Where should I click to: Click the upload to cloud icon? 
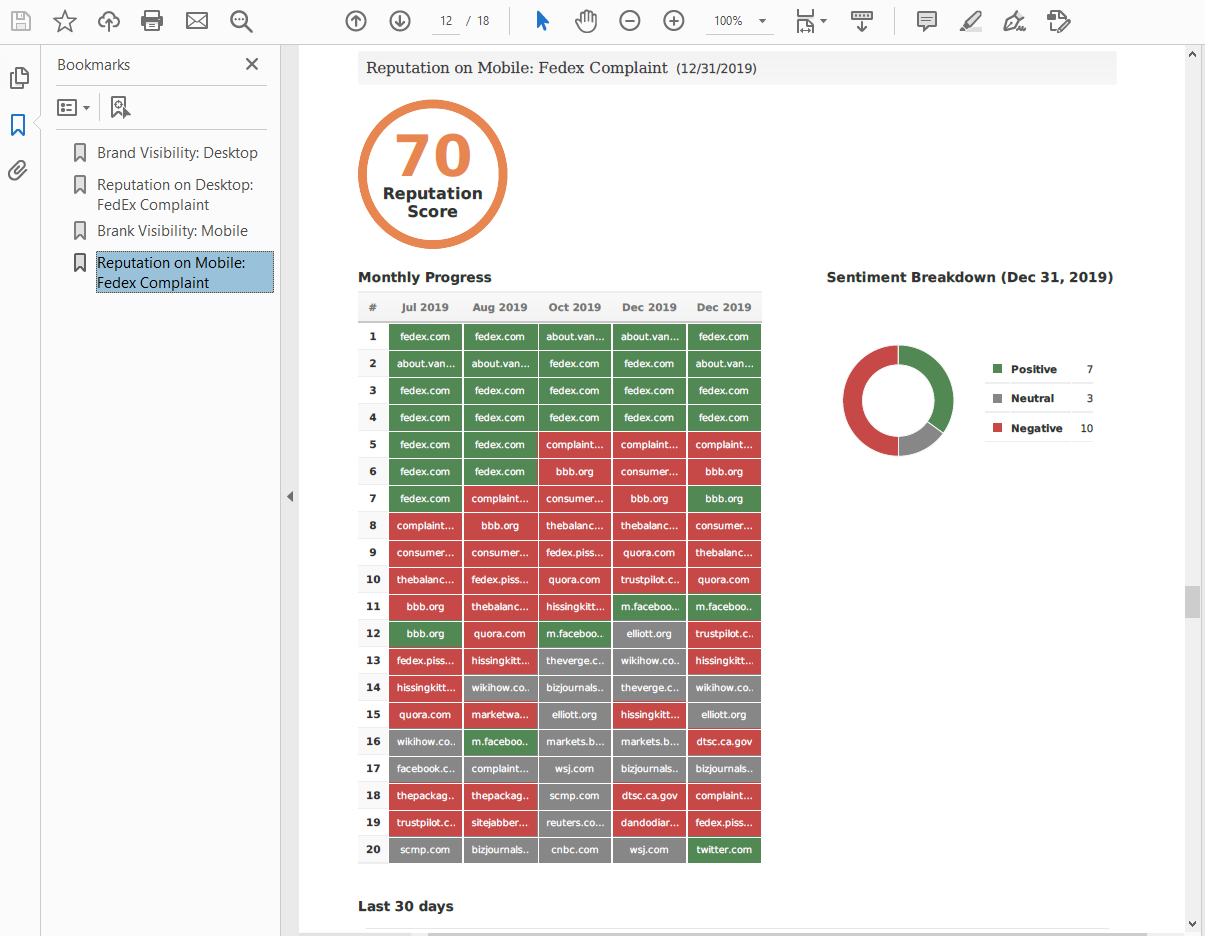109,20
